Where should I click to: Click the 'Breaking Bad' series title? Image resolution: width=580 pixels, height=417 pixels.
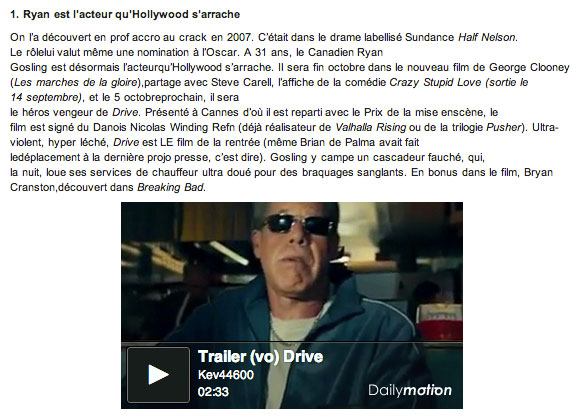pyautogui.click(x=170, y=187)
